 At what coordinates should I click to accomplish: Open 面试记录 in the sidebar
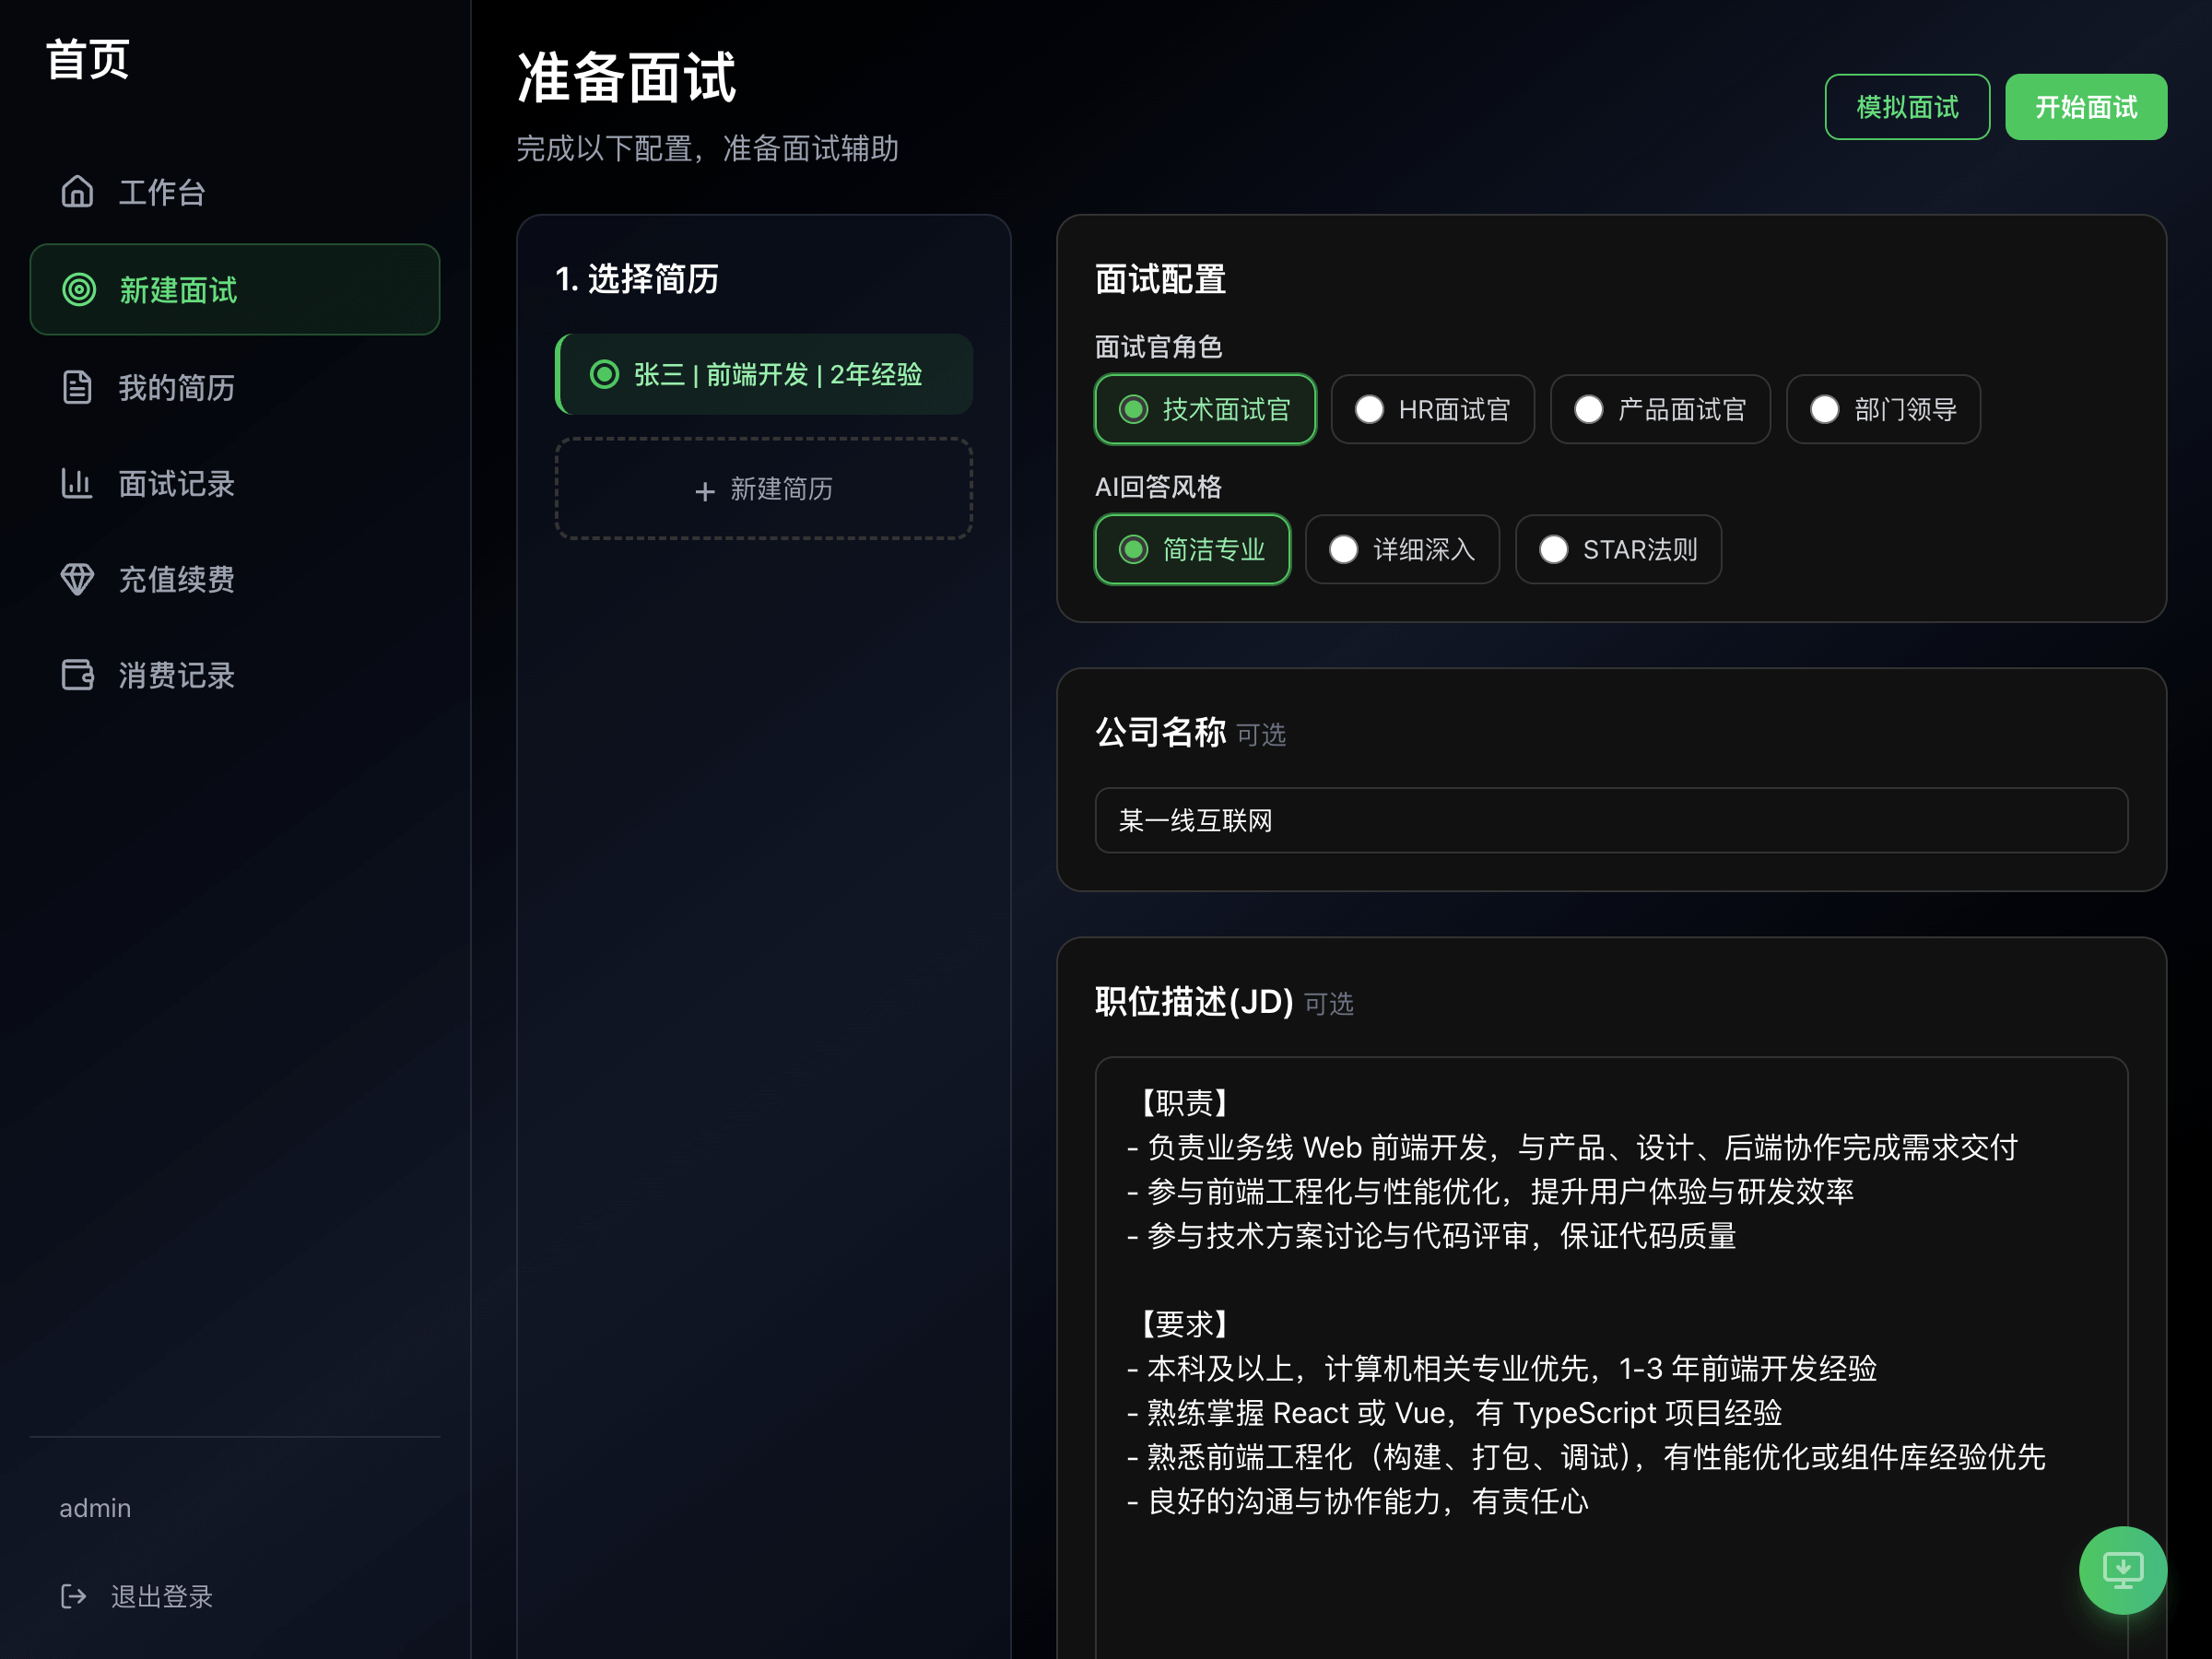(176, 483)
